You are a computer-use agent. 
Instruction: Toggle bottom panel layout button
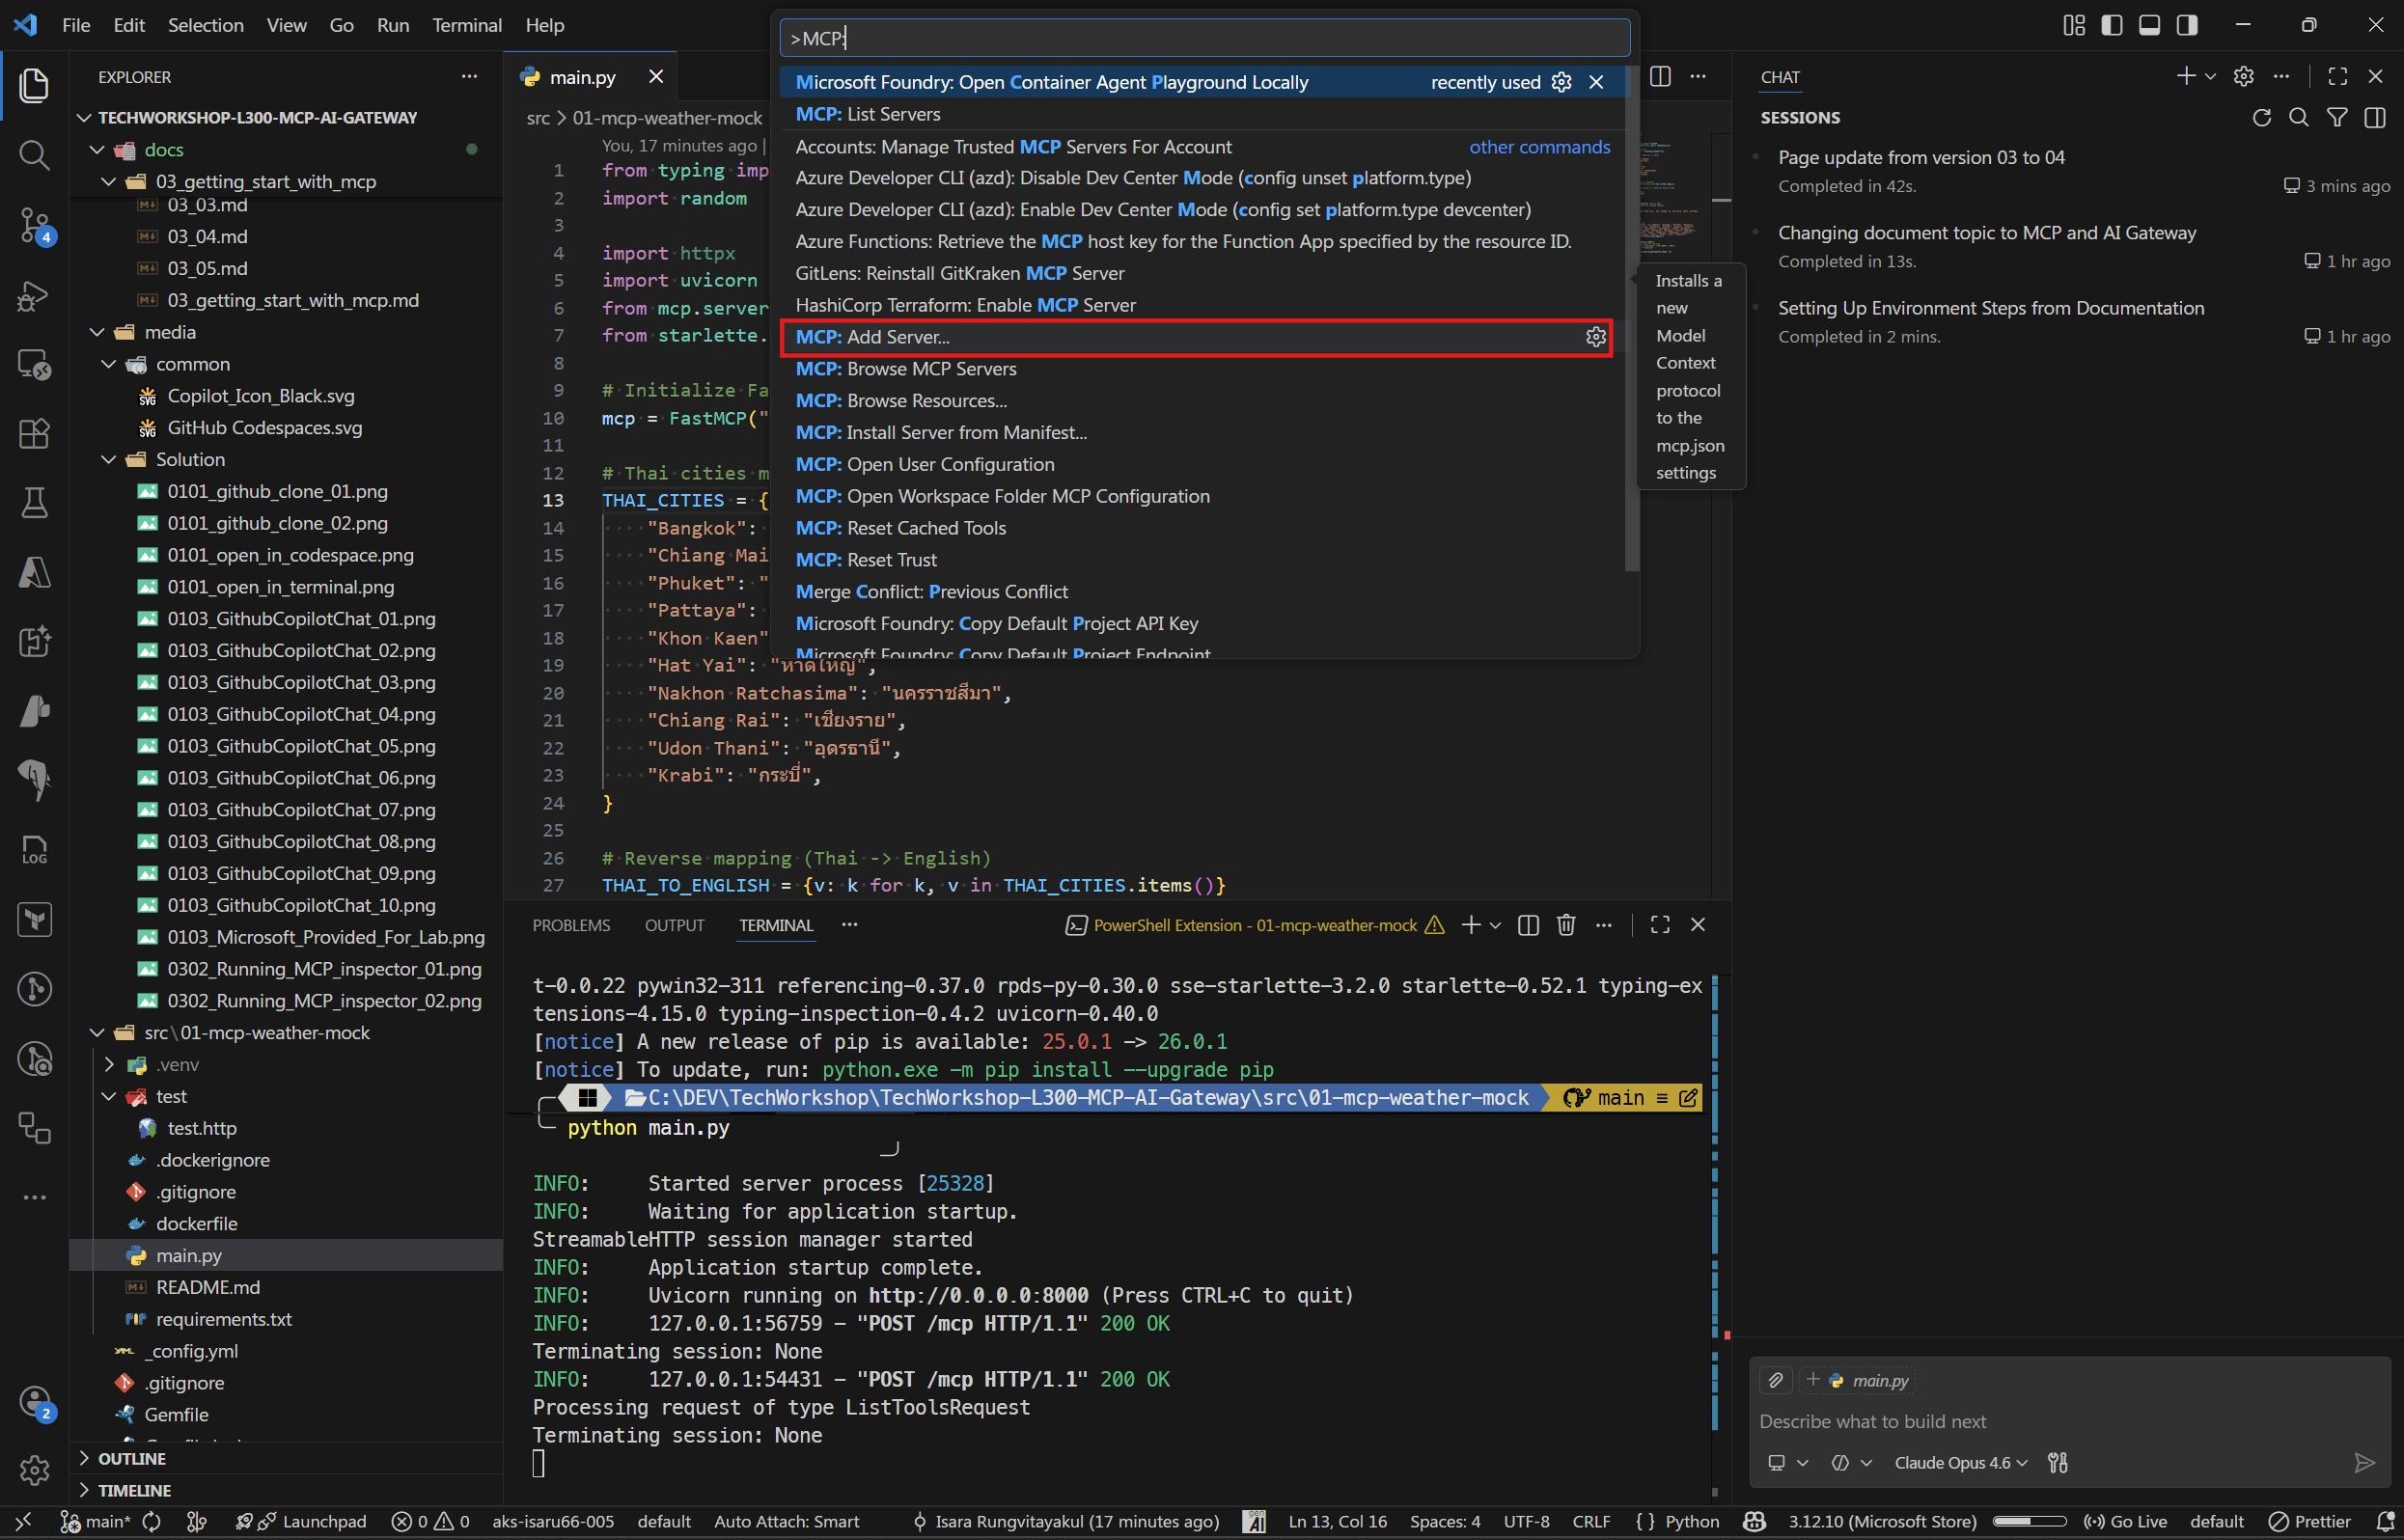click(x=2149, y=25)
